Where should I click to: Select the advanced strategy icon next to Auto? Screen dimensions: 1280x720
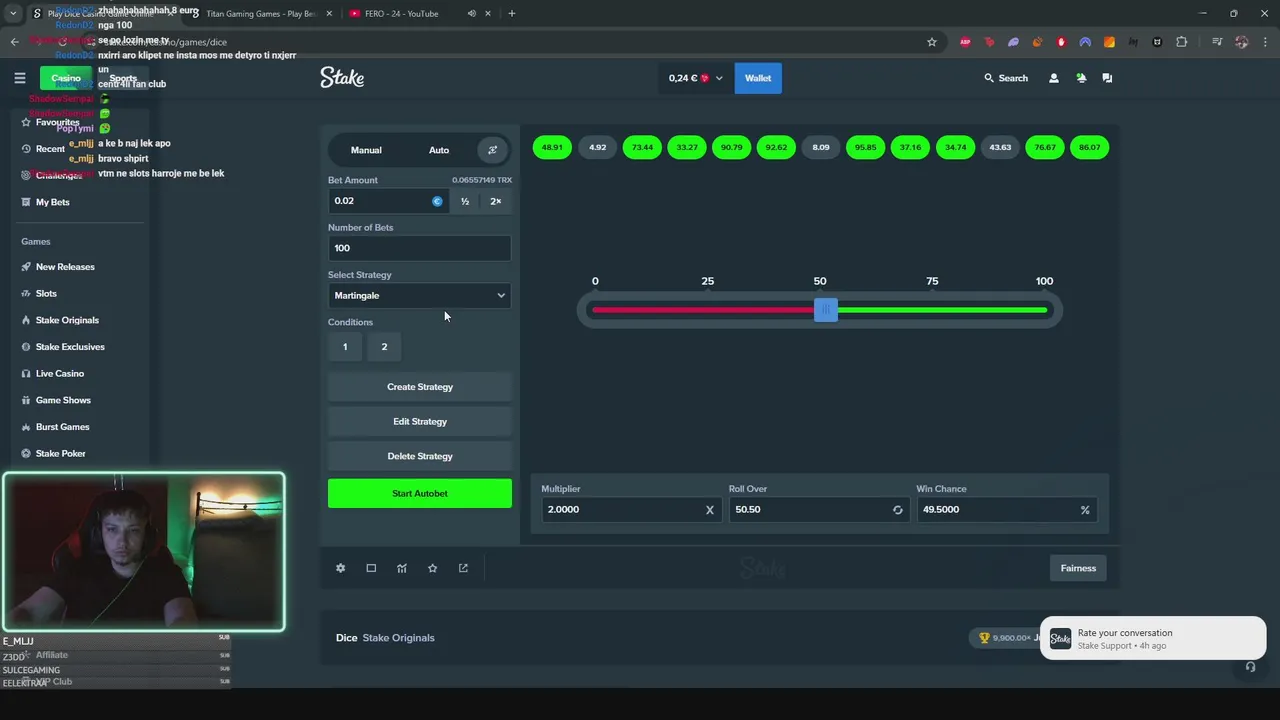coord(492,150)
